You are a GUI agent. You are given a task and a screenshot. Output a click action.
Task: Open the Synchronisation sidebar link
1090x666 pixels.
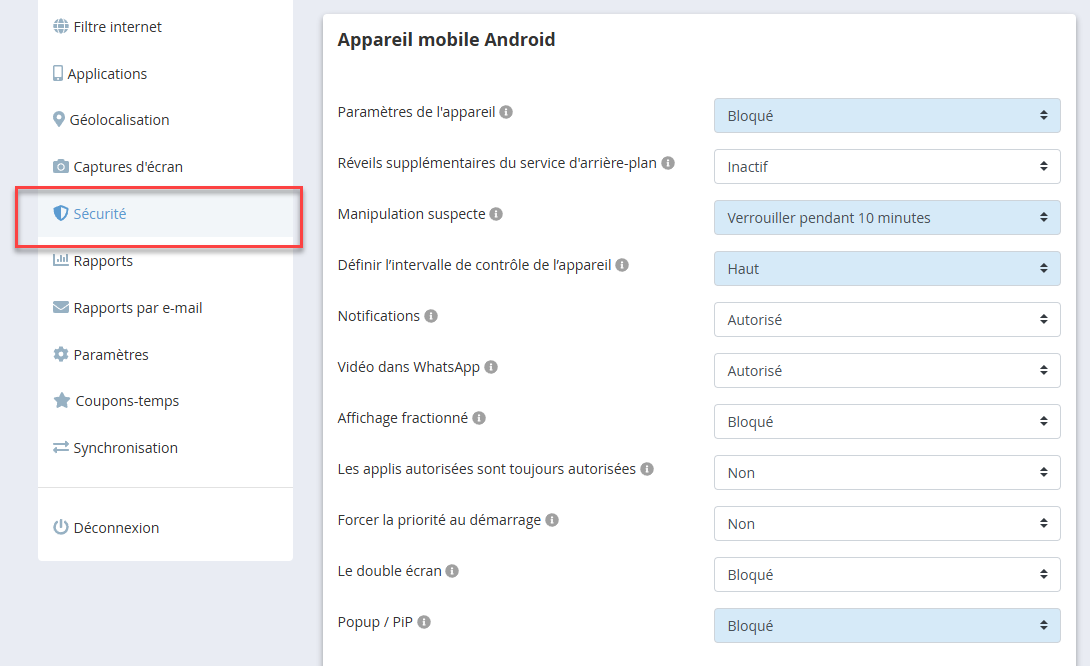point(125,448)
